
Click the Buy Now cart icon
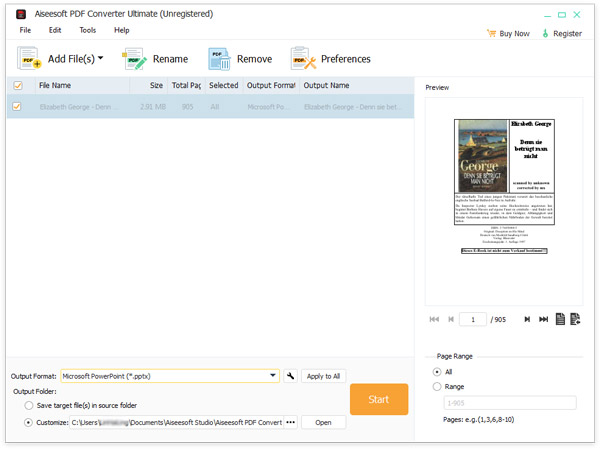click(x=492, y=33)
